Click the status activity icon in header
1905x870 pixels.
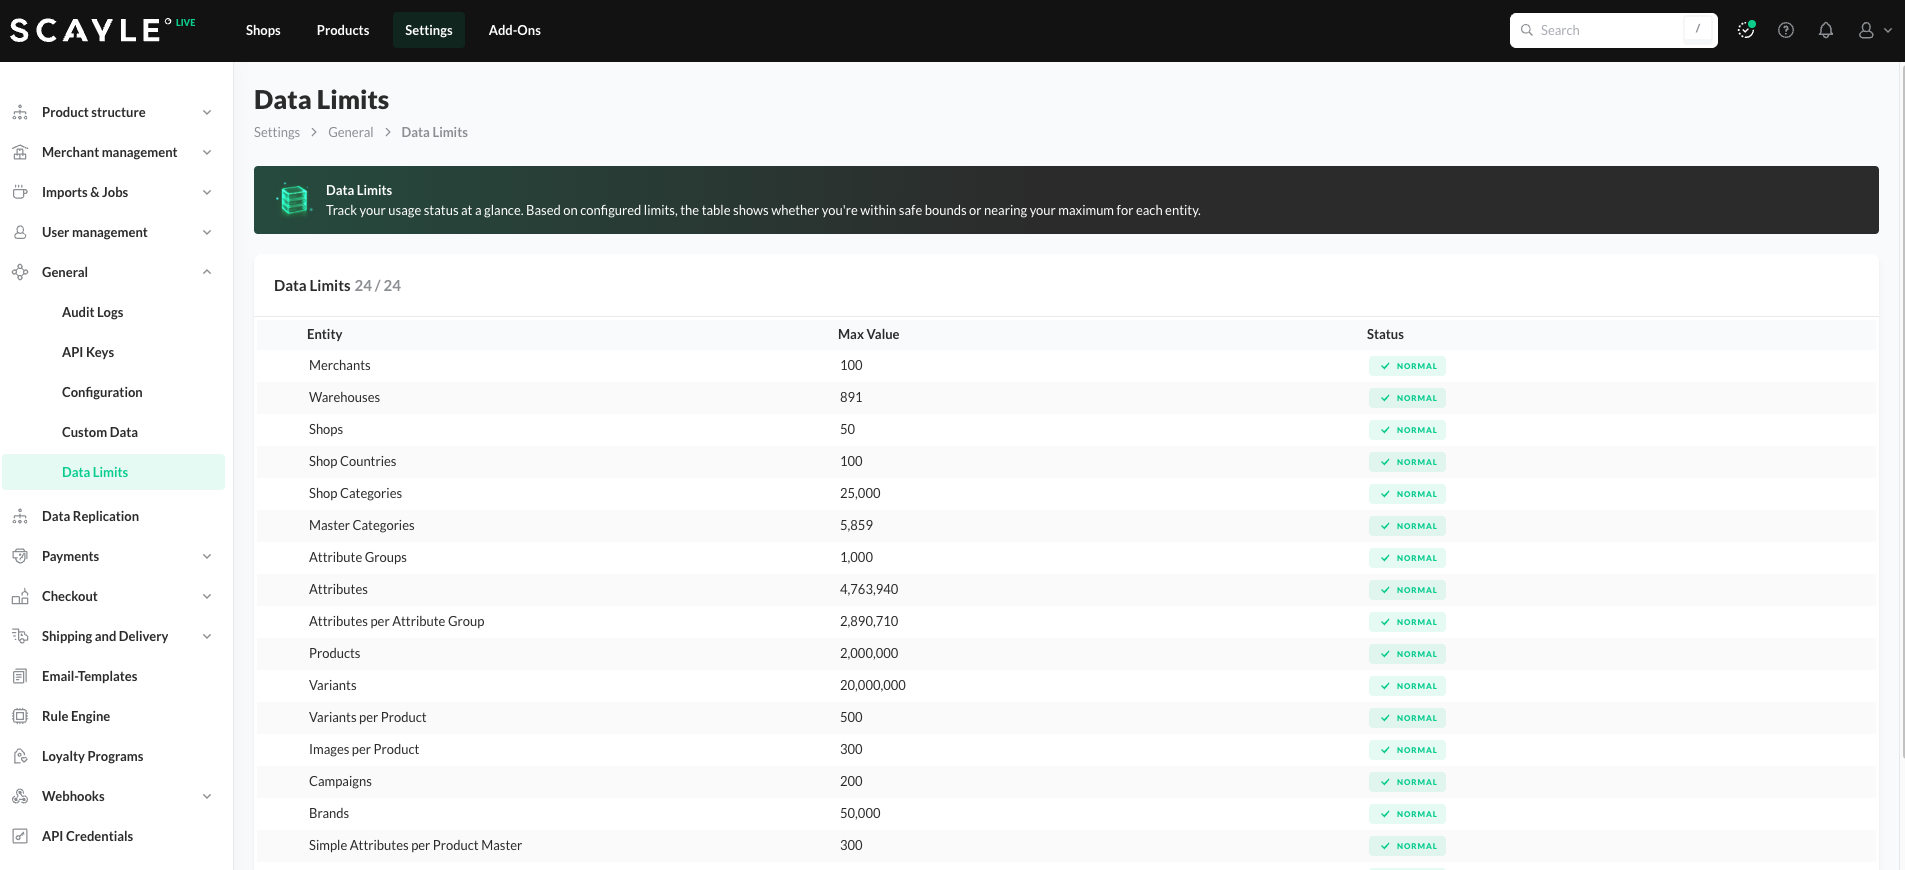1746,30
